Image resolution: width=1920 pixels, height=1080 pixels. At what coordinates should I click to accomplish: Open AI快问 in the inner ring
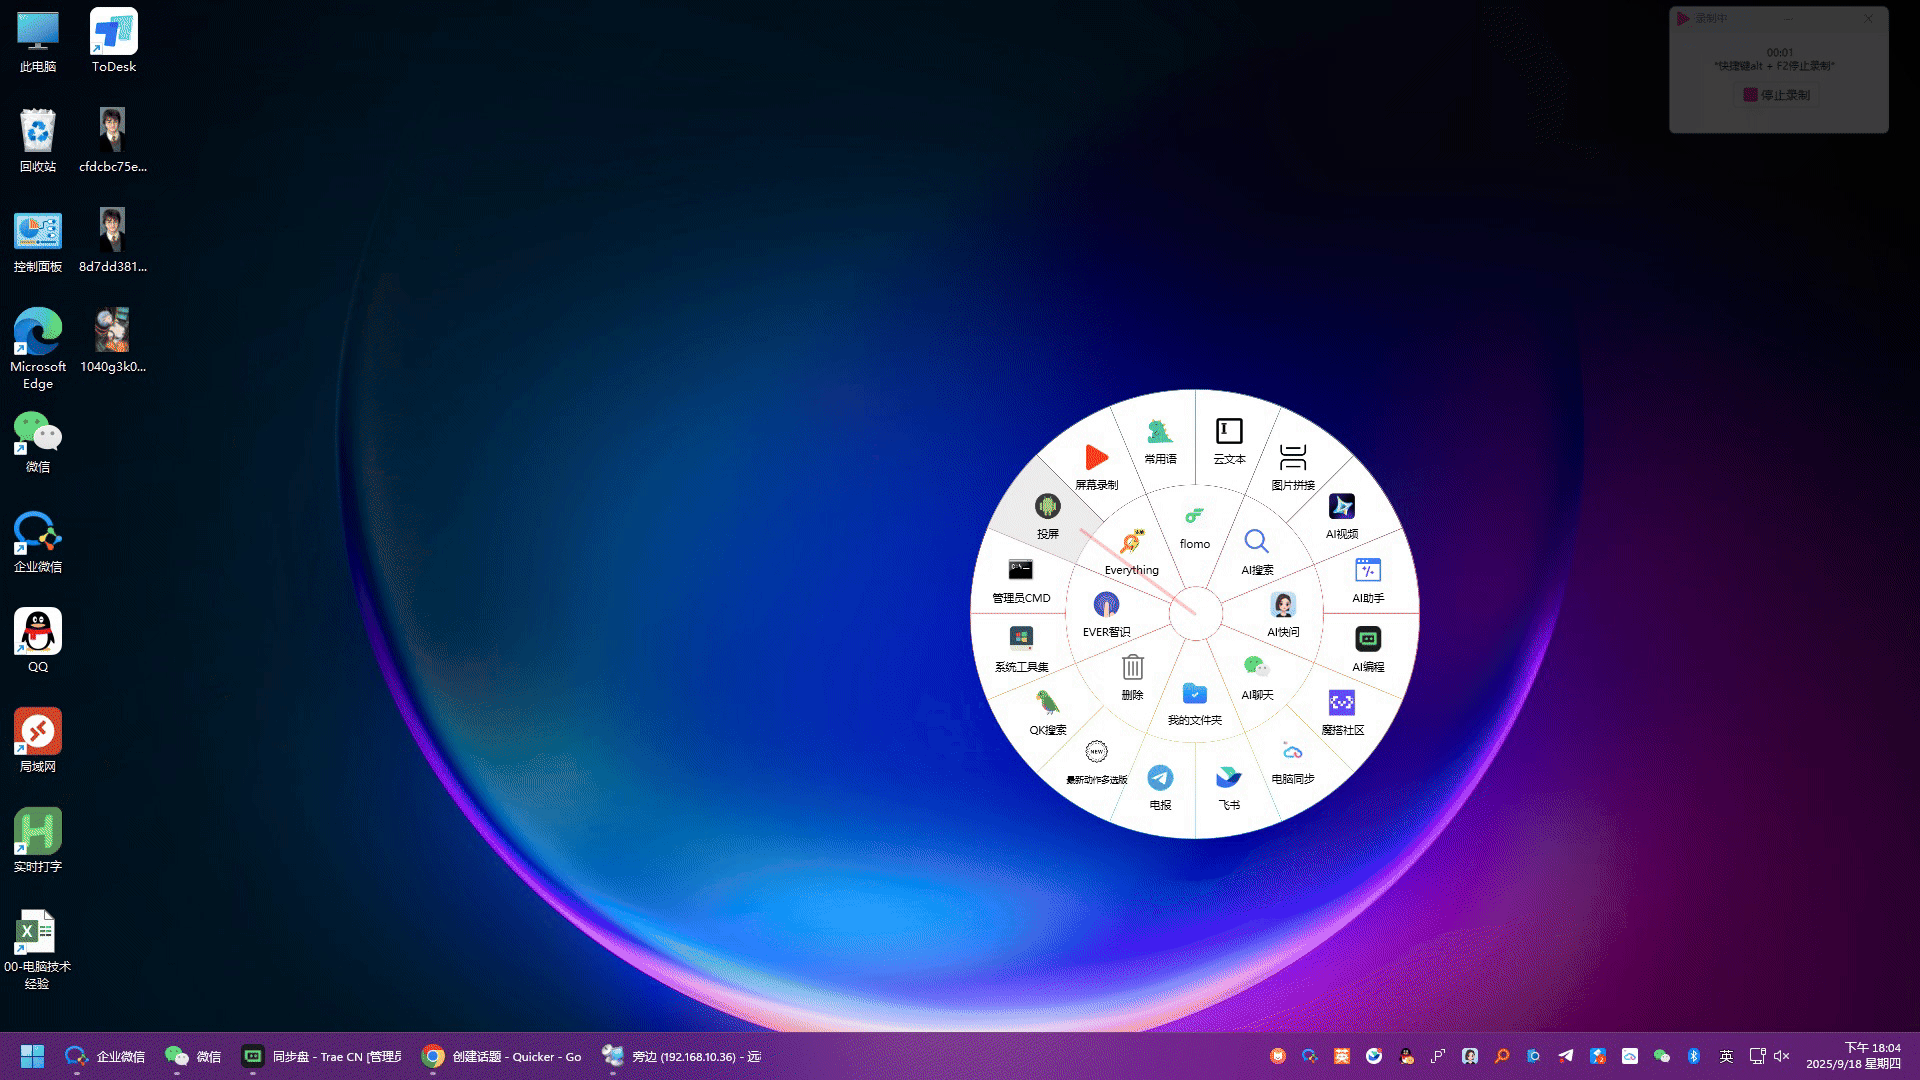1283,614
